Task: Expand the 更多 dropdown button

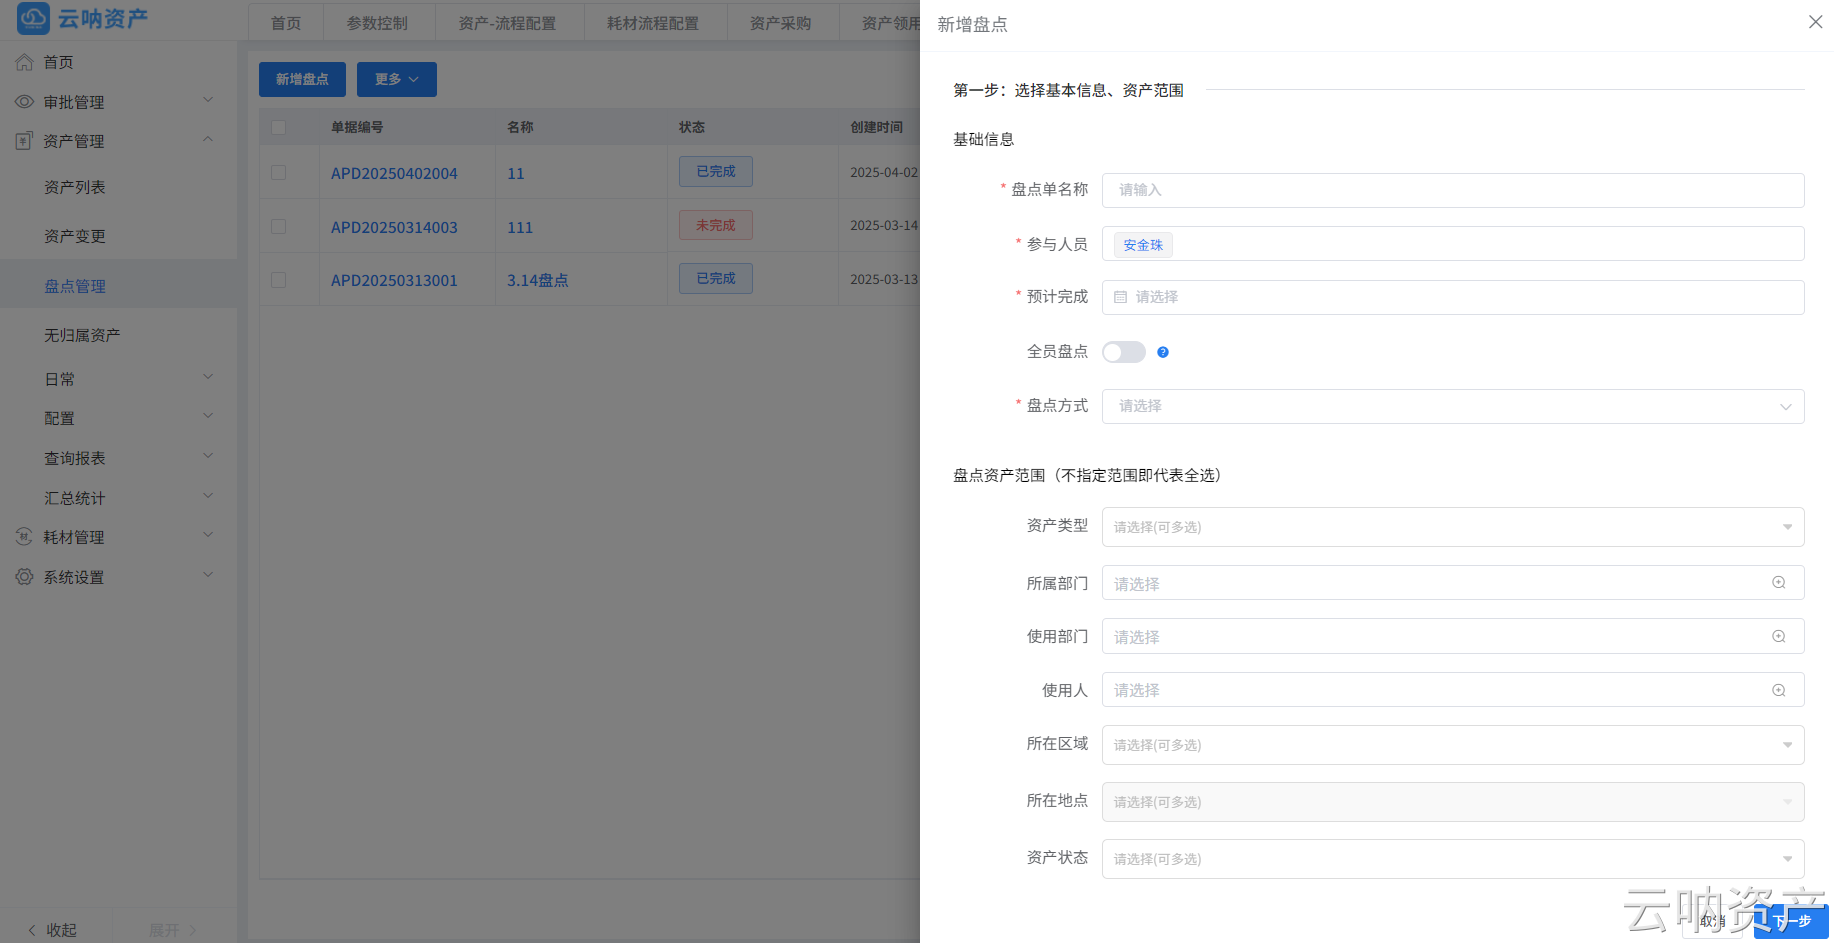Action: pos(396,79)
